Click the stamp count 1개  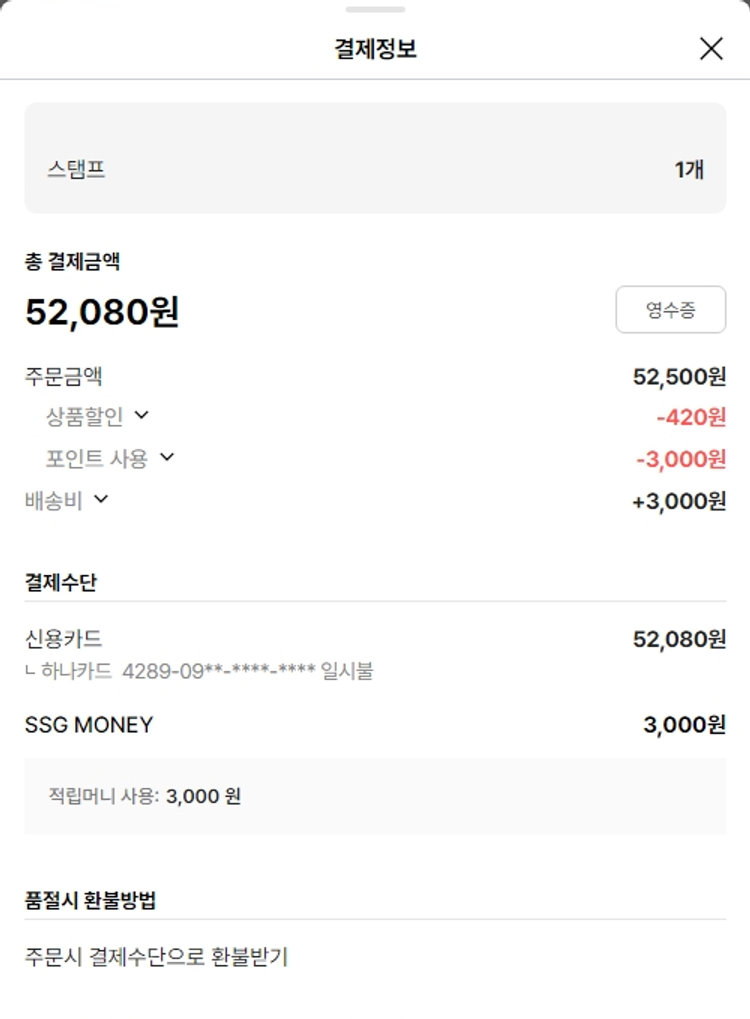coord(689,169)
